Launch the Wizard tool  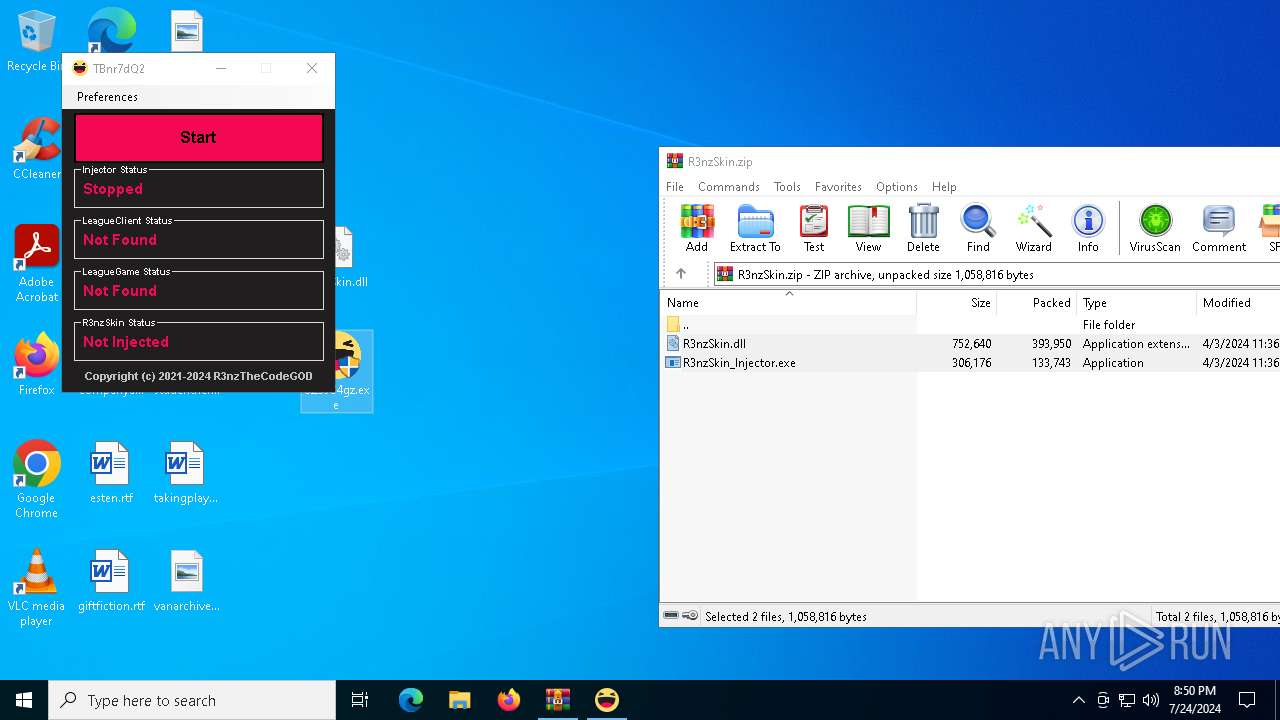[x=1033, y=228]
